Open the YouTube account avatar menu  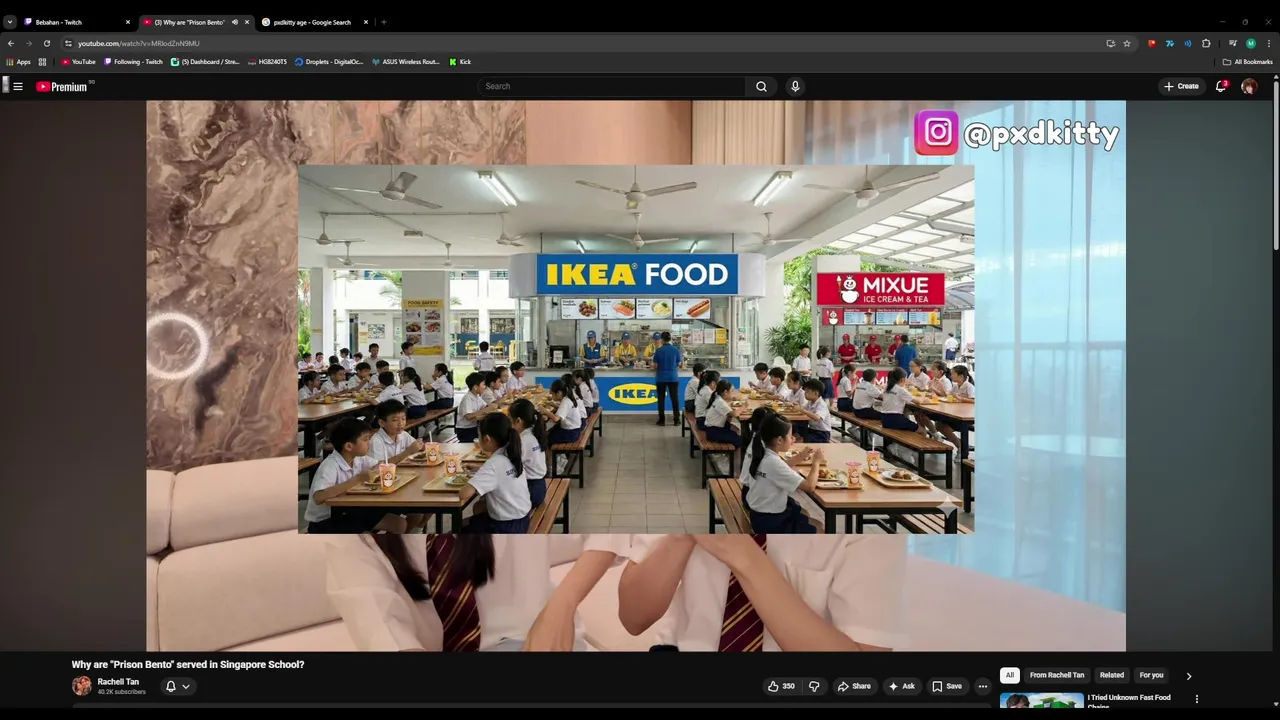point(1249,86)
